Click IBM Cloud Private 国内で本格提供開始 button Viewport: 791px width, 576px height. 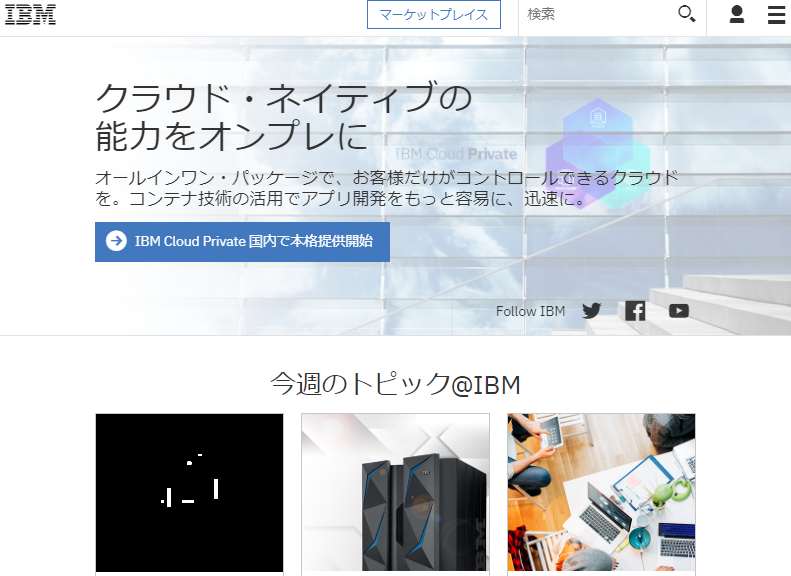click(242, 242)
